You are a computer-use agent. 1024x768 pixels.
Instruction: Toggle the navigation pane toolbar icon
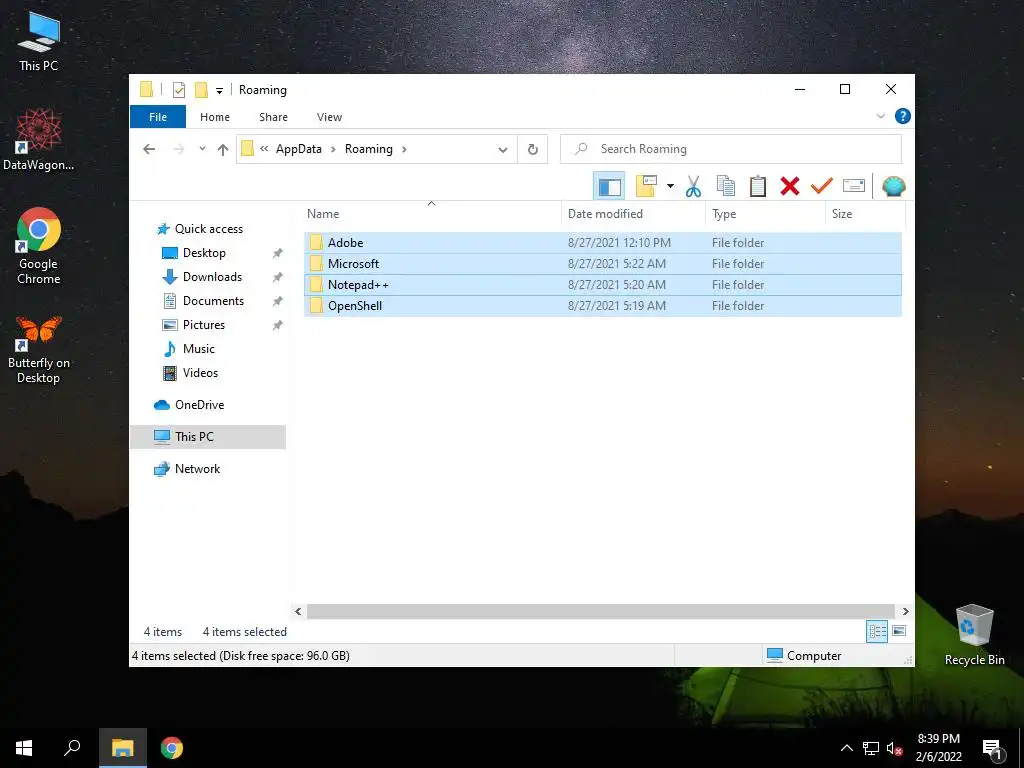pyautogui.click(x=609, y=187)
